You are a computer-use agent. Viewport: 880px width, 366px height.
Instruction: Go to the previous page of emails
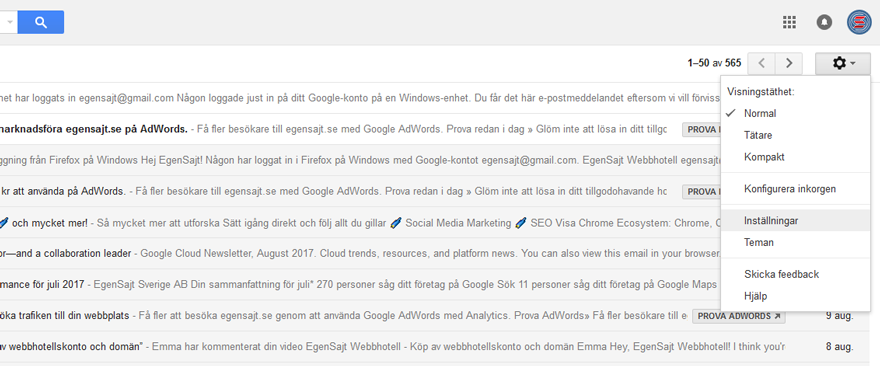click(762, 63)
